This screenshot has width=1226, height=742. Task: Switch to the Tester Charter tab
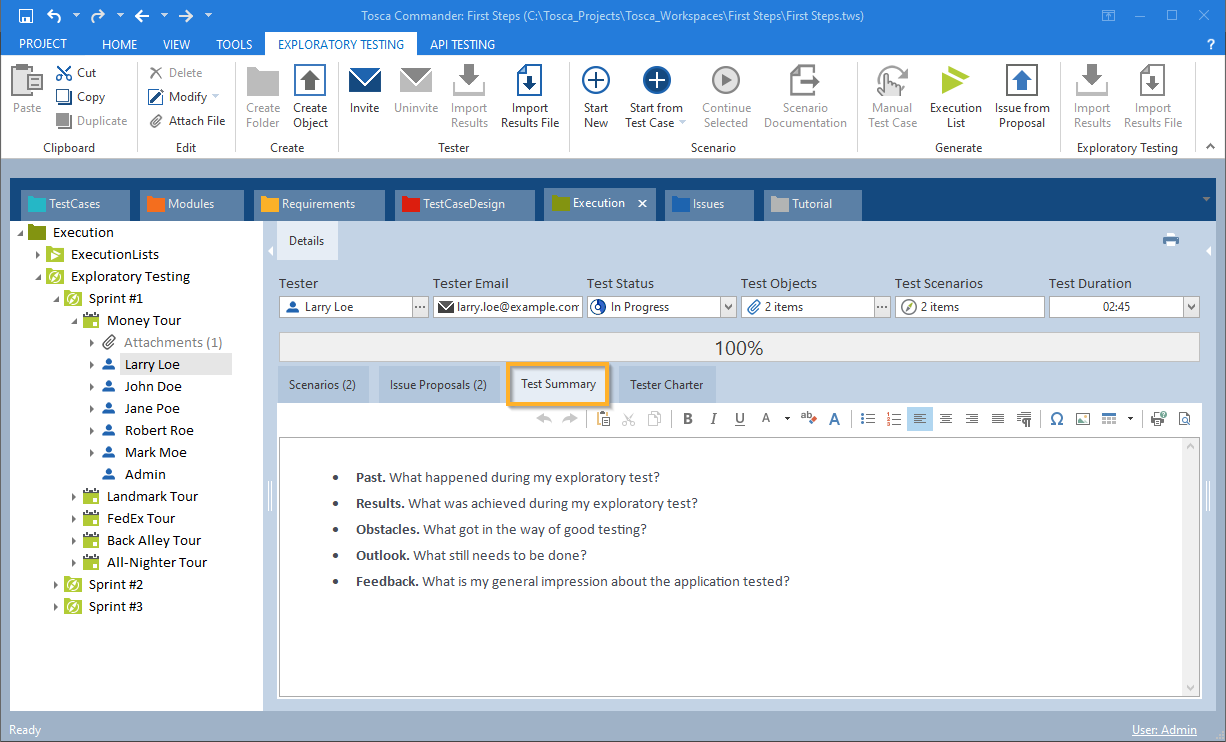tap(666, 385)
